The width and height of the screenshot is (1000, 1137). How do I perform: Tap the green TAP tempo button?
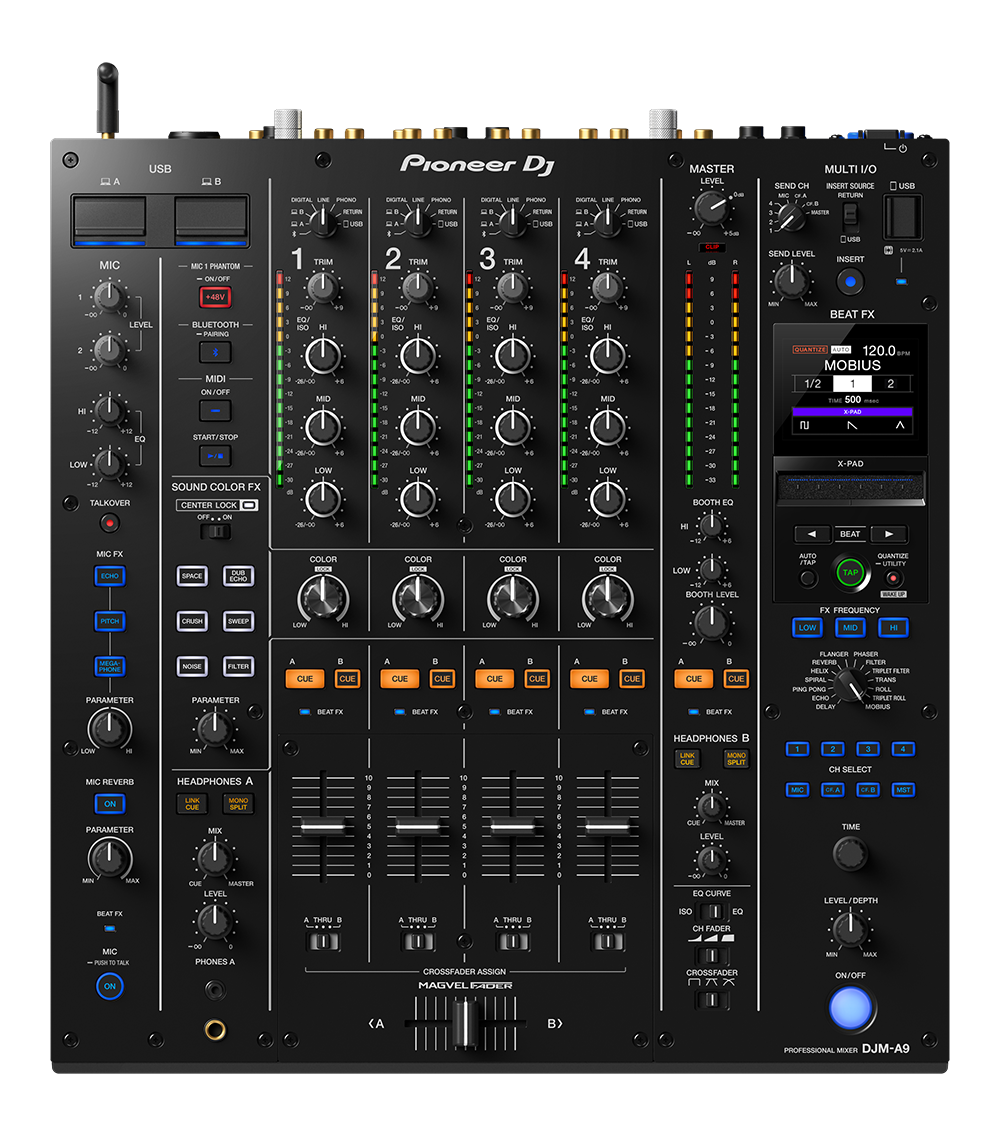pyautogui.click(x=850, y=573)
